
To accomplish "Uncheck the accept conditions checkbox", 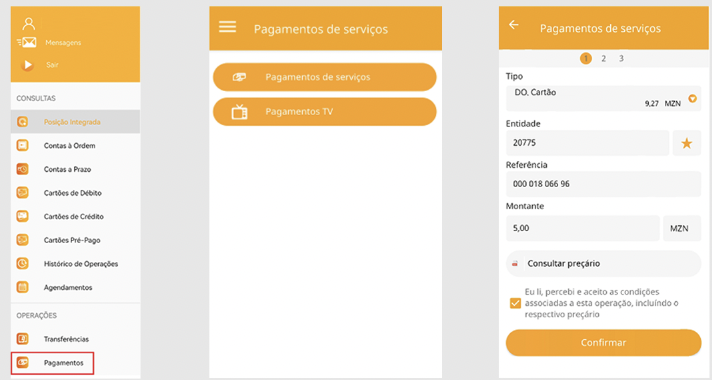I will [515, 303].
